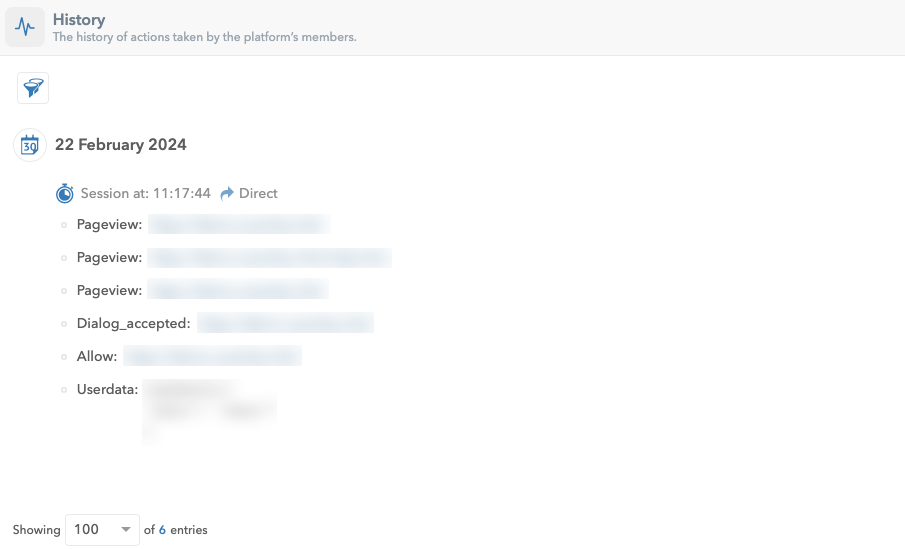
Task: Click the History page title
Action: tap(79, 20)
